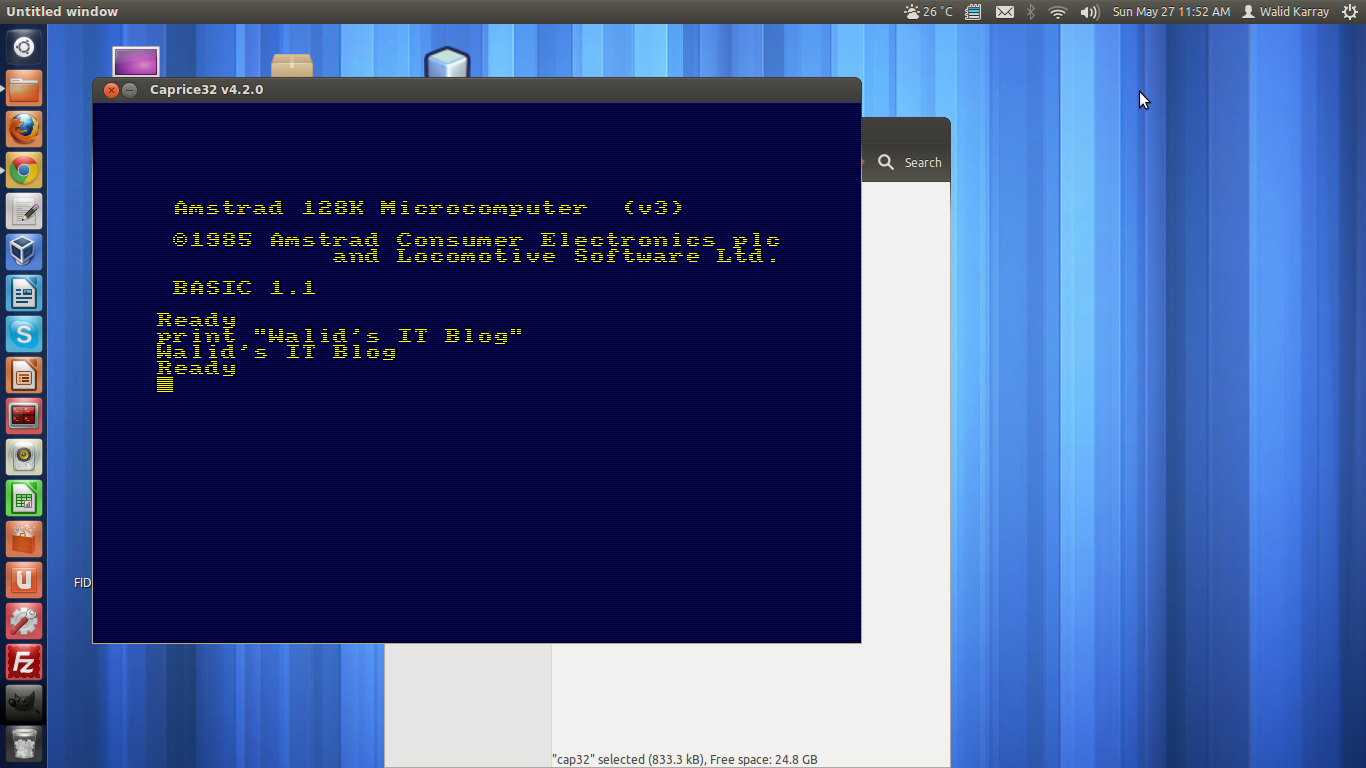Open the Wi-Fi network menu
Screen dimensions: 1366x768
pyautogui.click(x=1058, y=12)
